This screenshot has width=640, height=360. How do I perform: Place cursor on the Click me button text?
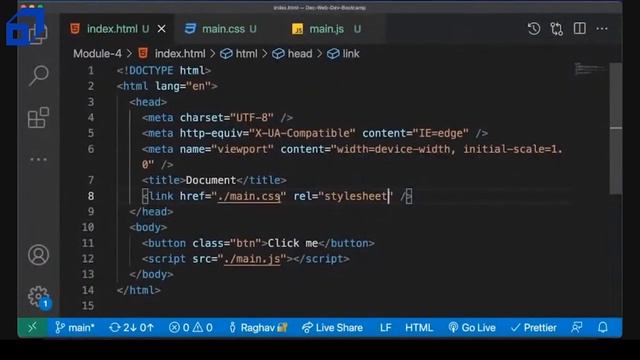pos(293,243)
